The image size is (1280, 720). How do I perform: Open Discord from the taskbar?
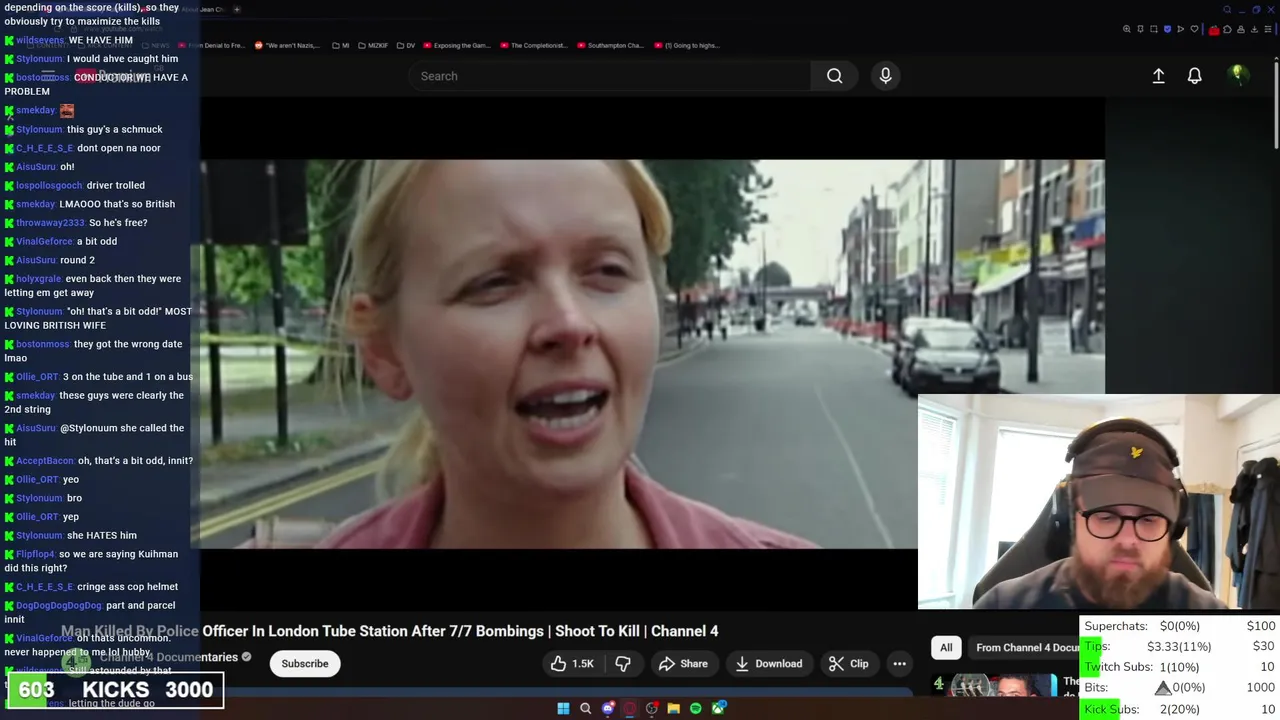pyautogui.click(x=607, y=708)
